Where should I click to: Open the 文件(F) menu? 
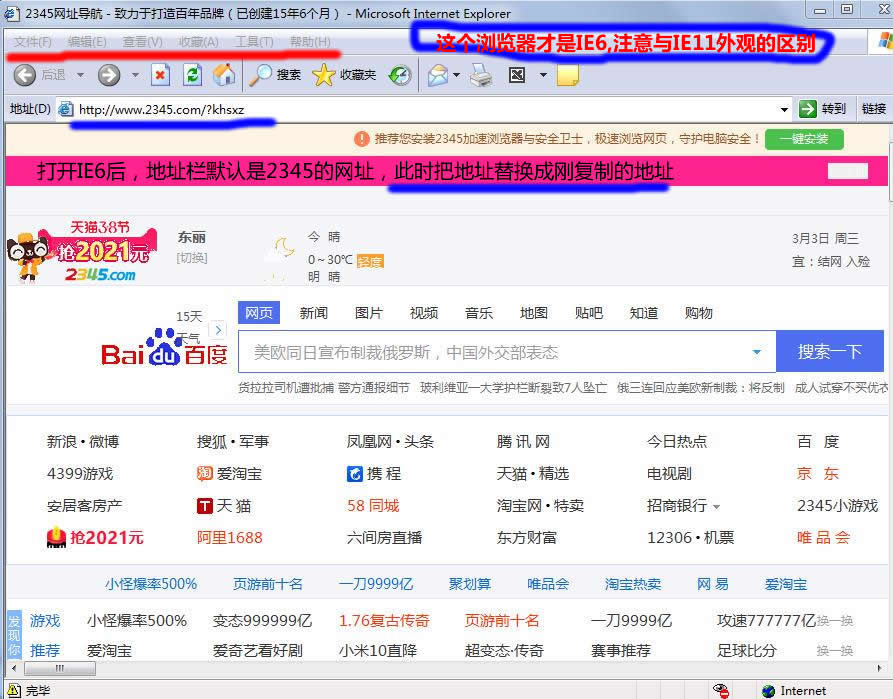tap(32, 42)
